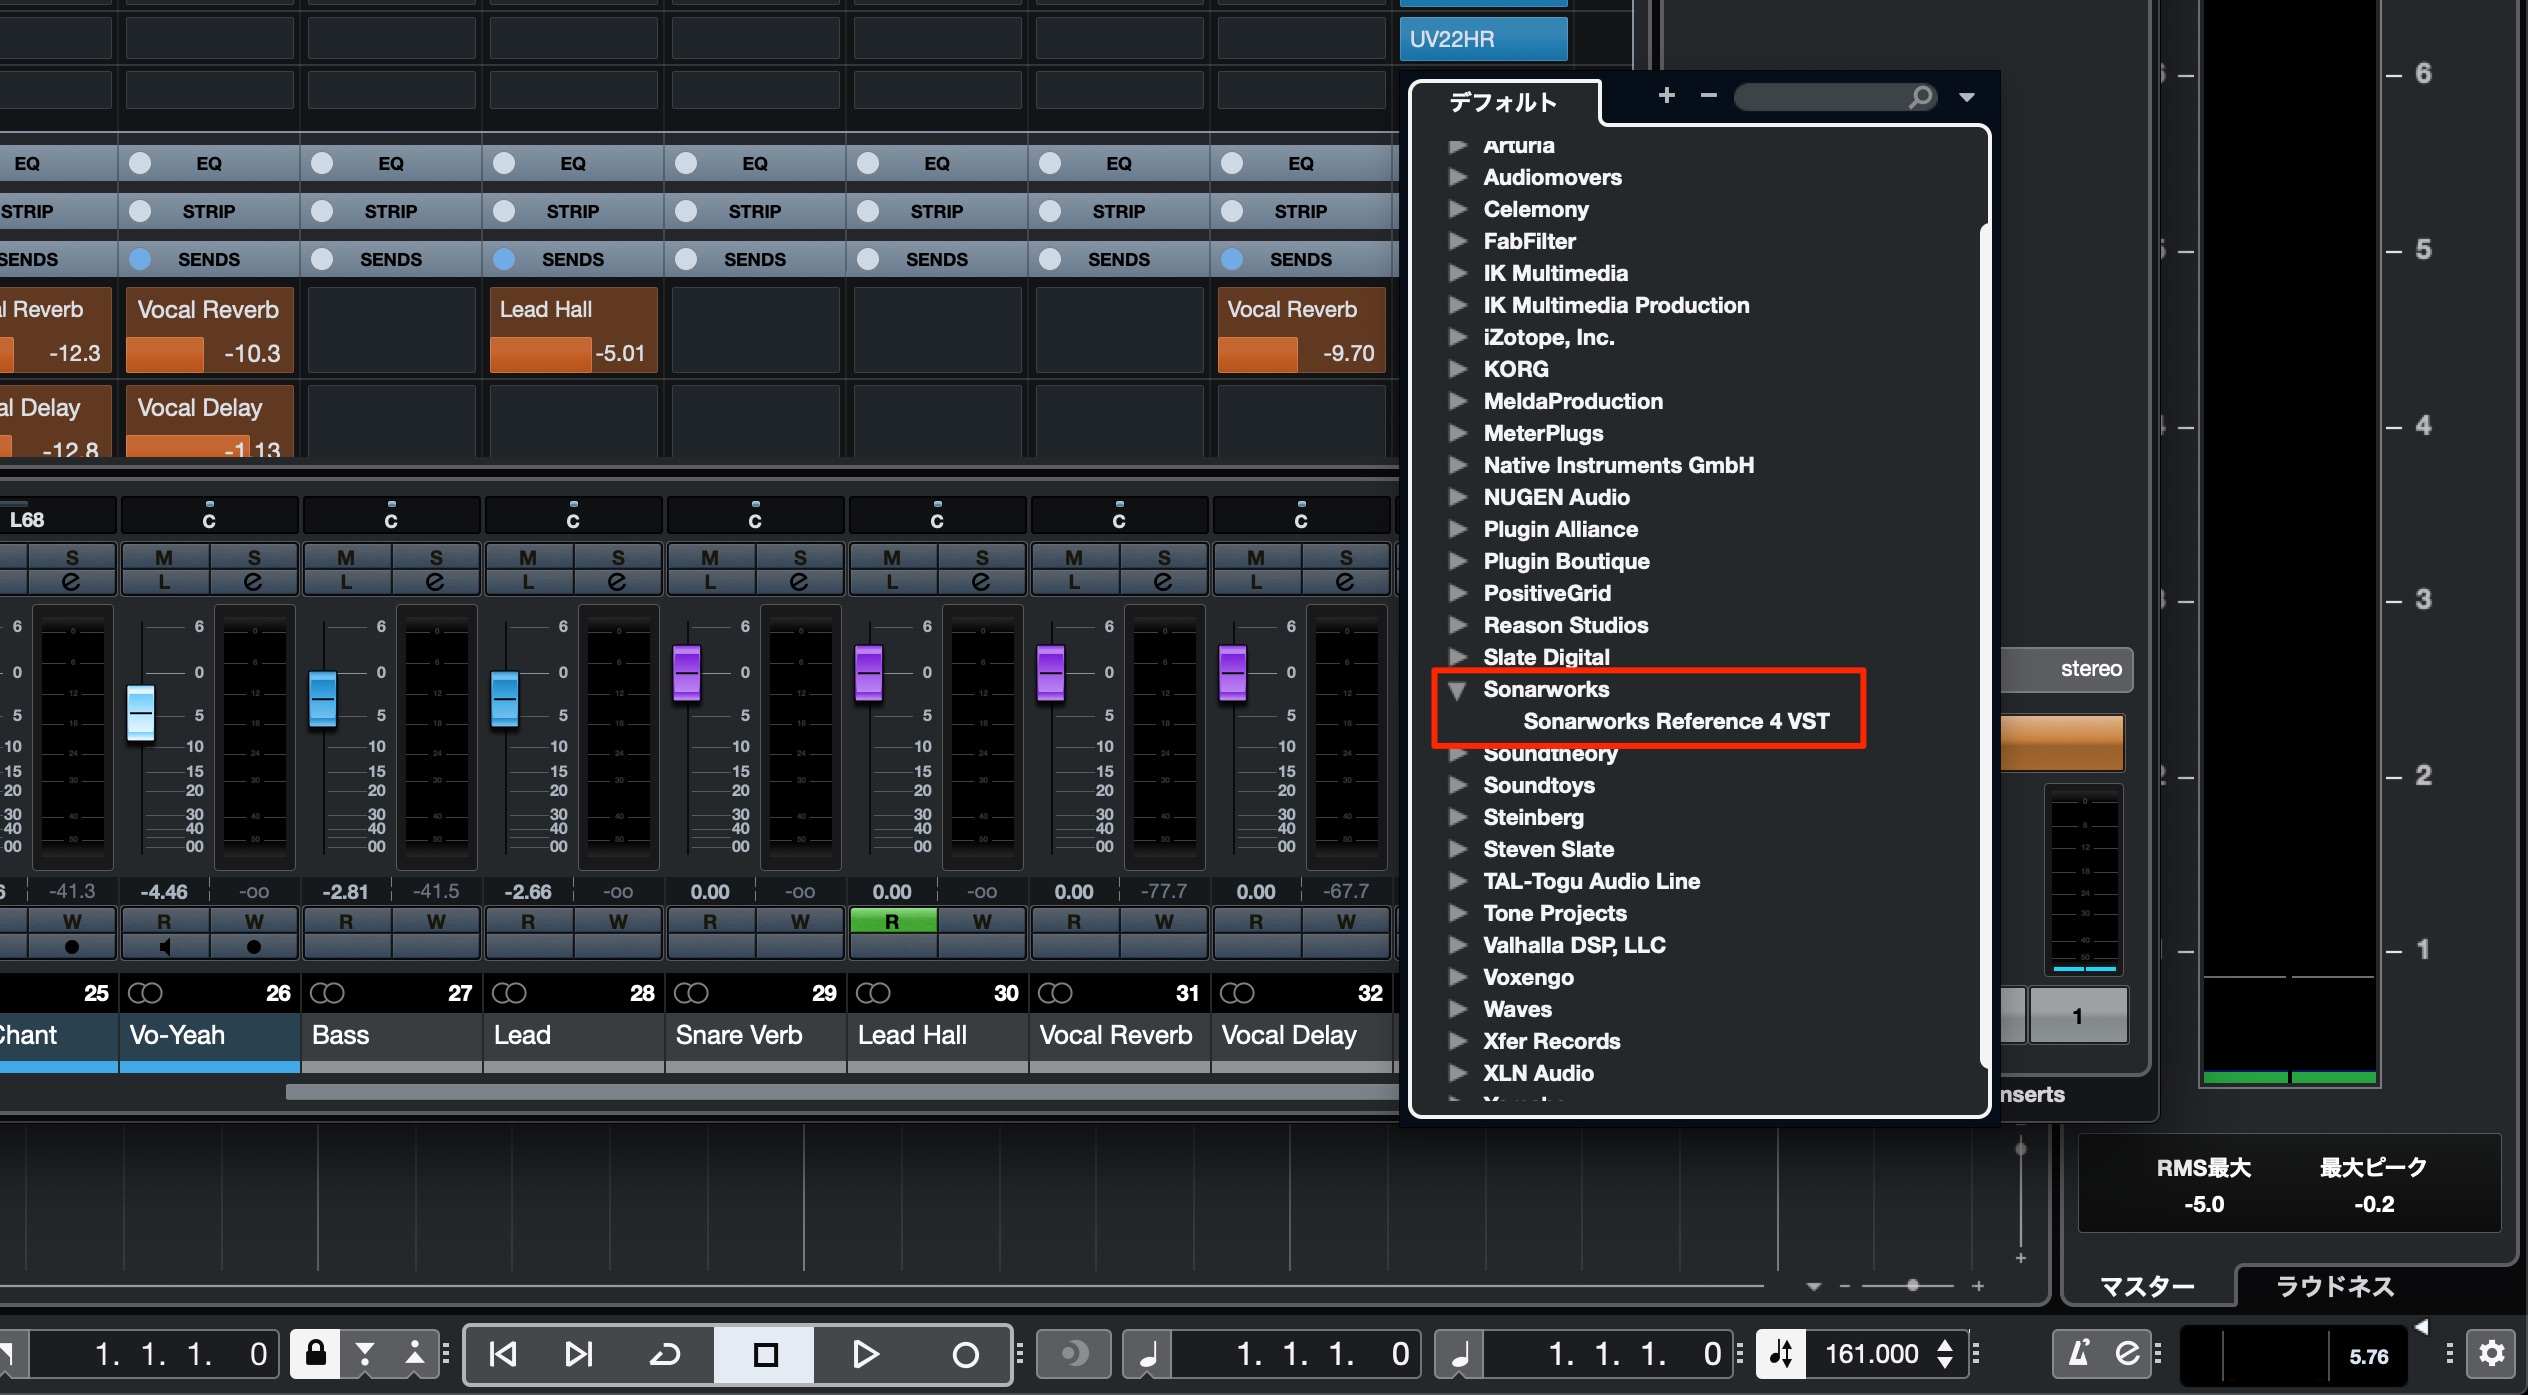Switch to the ラウドネス tab
The height and width of the screenshot is (1395, 2528).
(2335, 1285)
